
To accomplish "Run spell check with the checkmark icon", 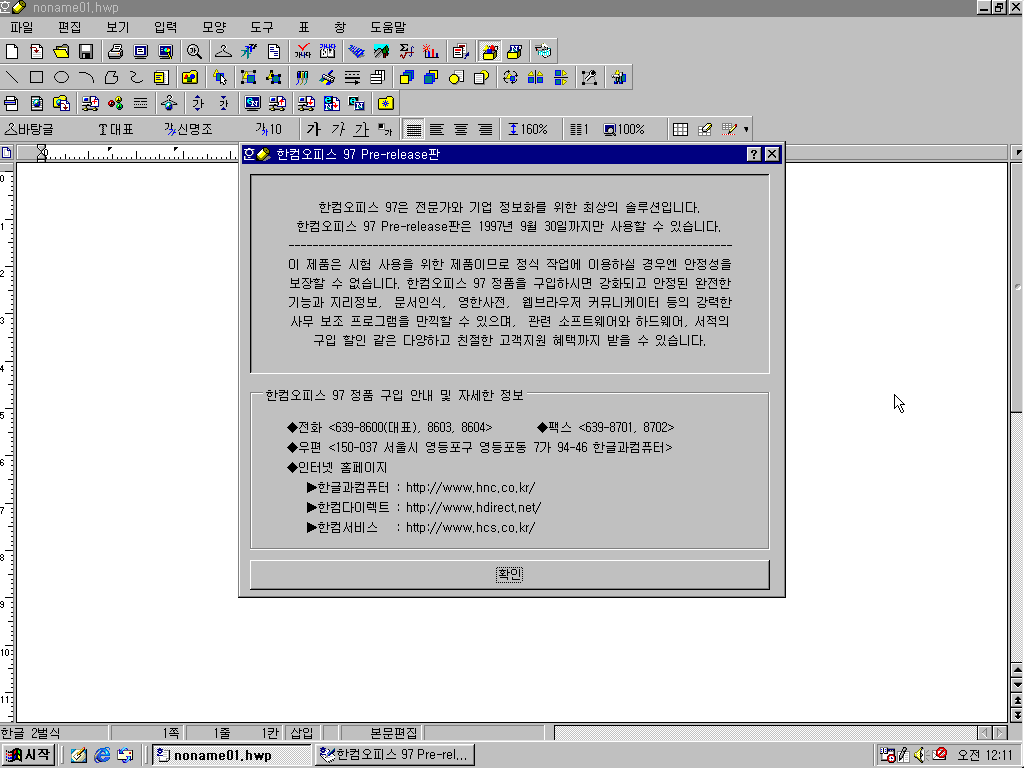I will tap(302, 52).
